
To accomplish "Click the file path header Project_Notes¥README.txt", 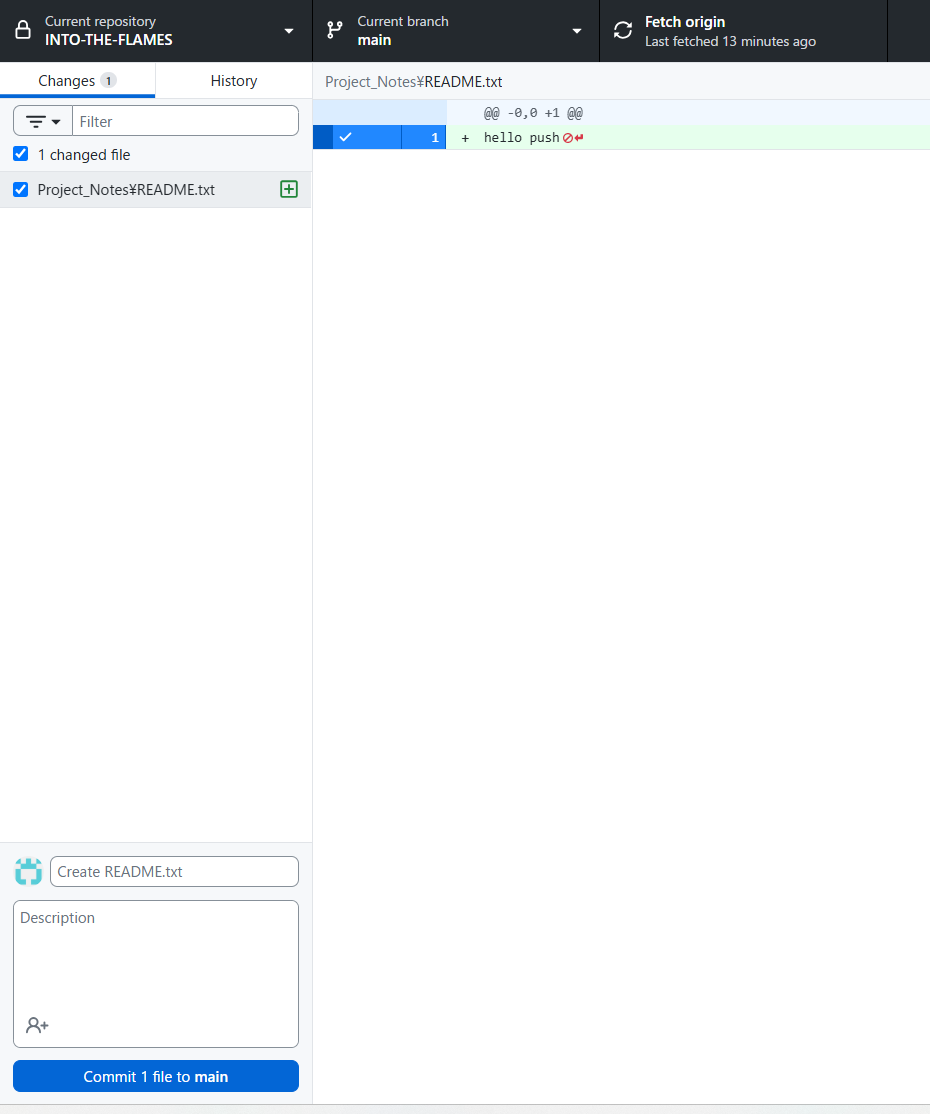I will point(413,82).
